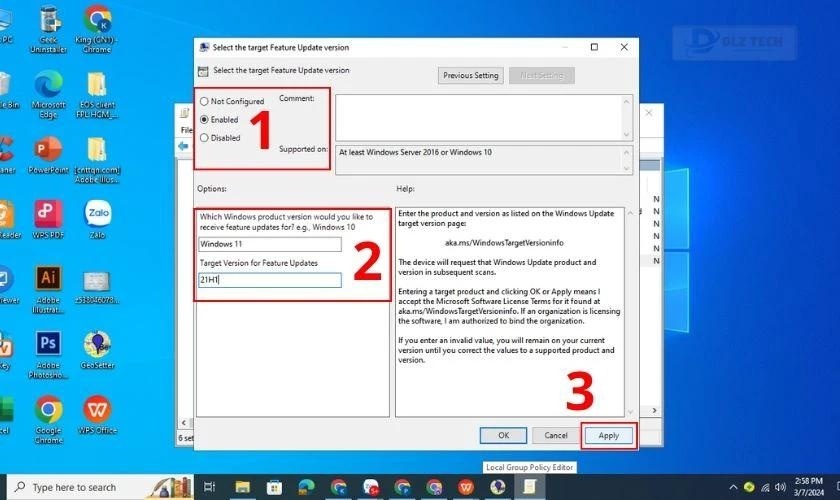Select the 2538046078 desktop file
The image size is (840, 500).
tap(97, 287)
